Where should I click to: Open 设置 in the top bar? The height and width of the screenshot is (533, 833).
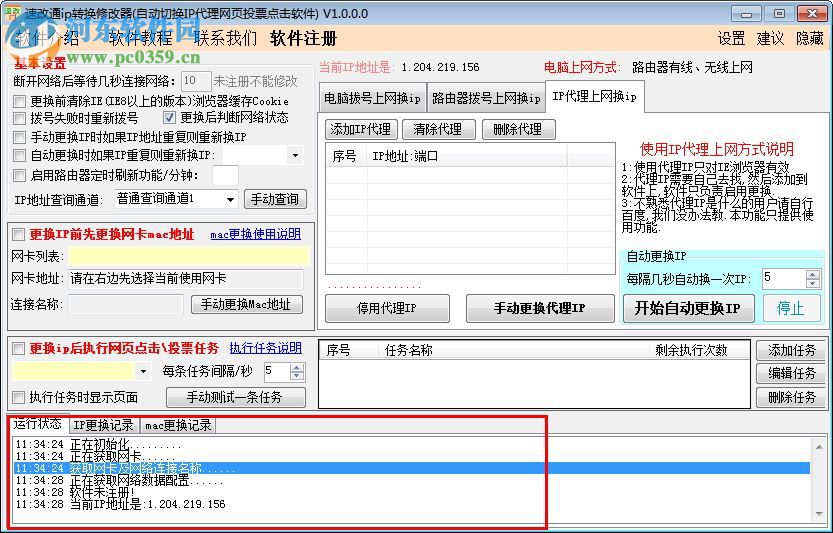click(732, 38)
